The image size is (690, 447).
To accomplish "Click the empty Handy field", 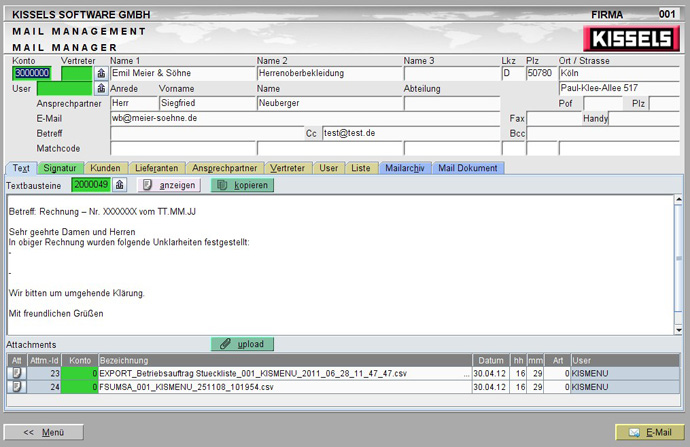I will point(644,118).
